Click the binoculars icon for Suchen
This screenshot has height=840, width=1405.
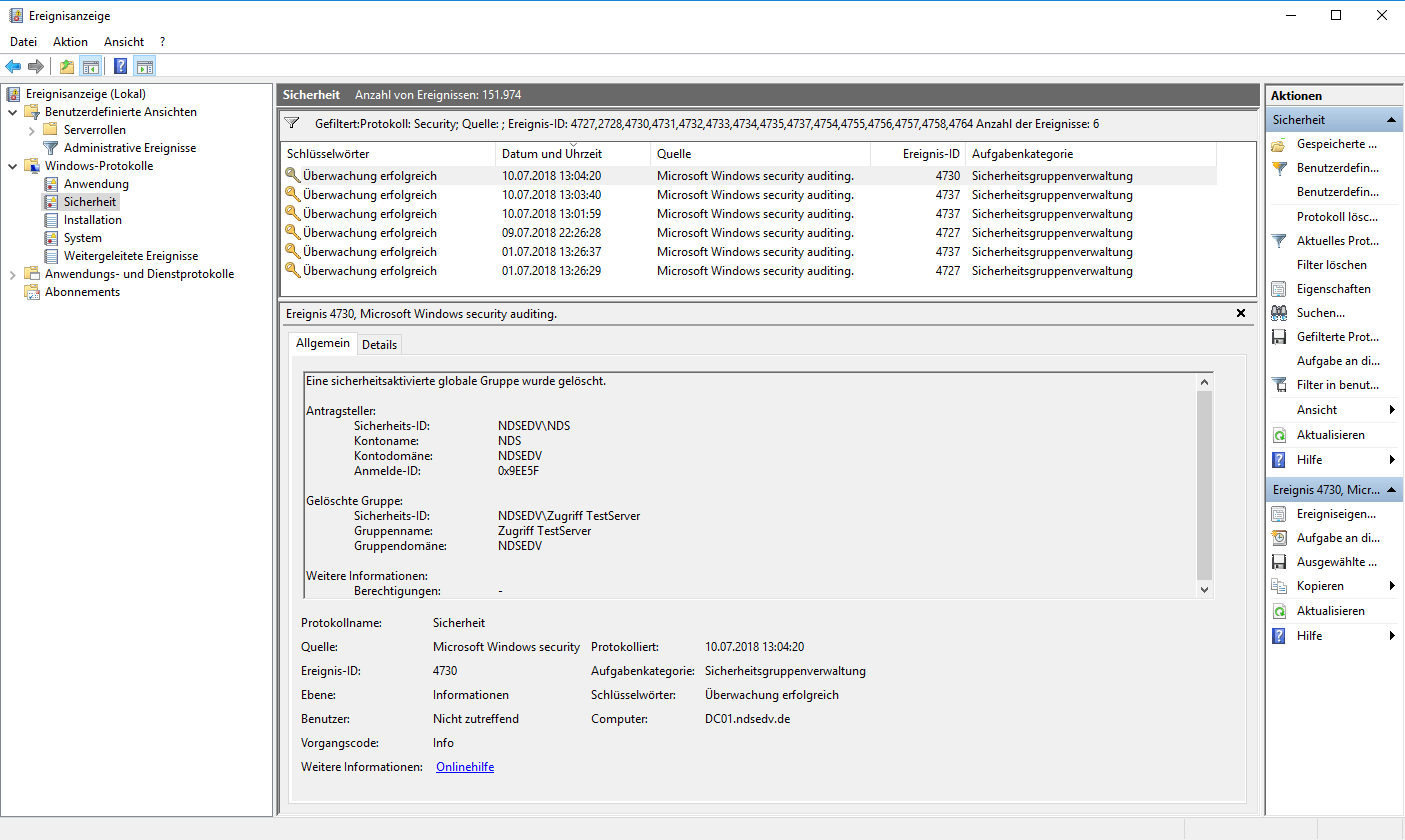point(1278,313)
